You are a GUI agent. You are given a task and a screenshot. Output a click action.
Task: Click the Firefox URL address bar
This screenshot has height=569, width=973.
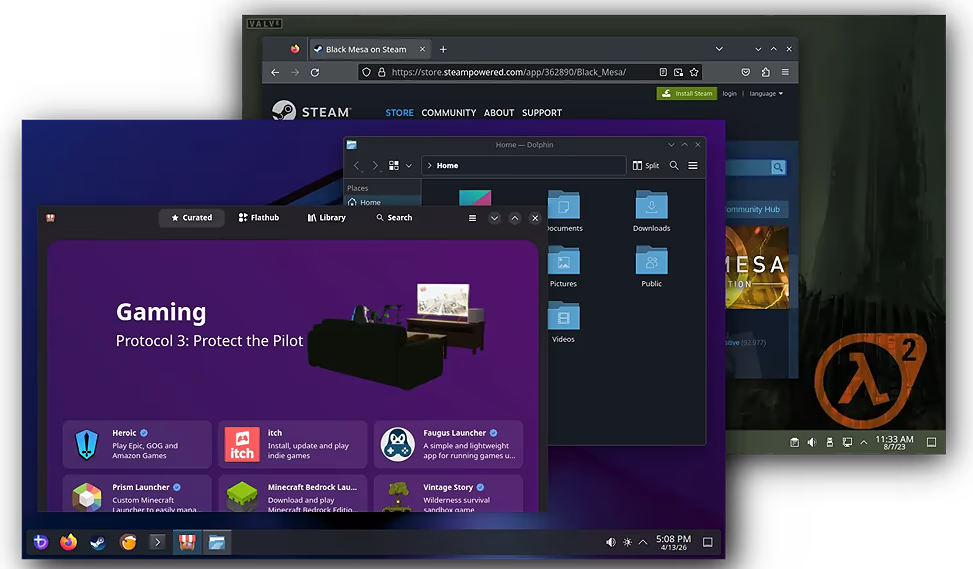pos(508,72)
